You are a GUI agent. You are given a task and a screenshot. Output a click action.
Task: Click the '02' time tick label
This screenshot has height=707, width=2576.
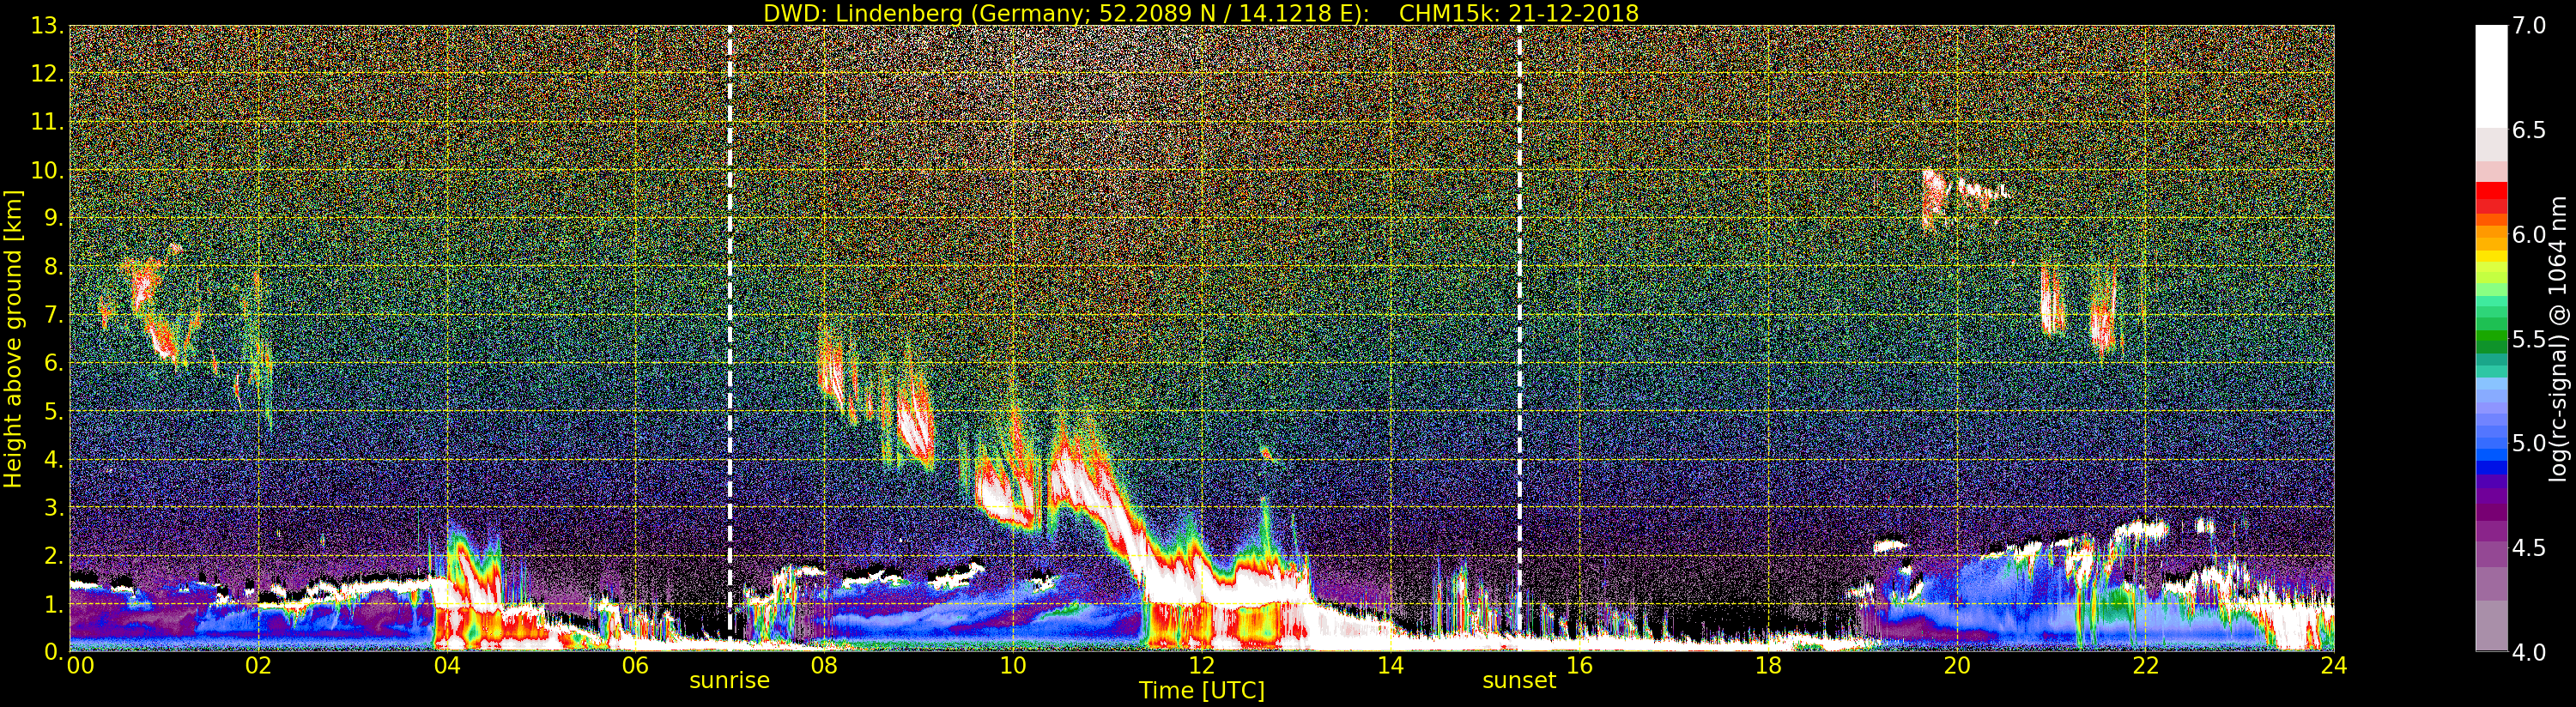pyautogui.click(x=258, y=666)
